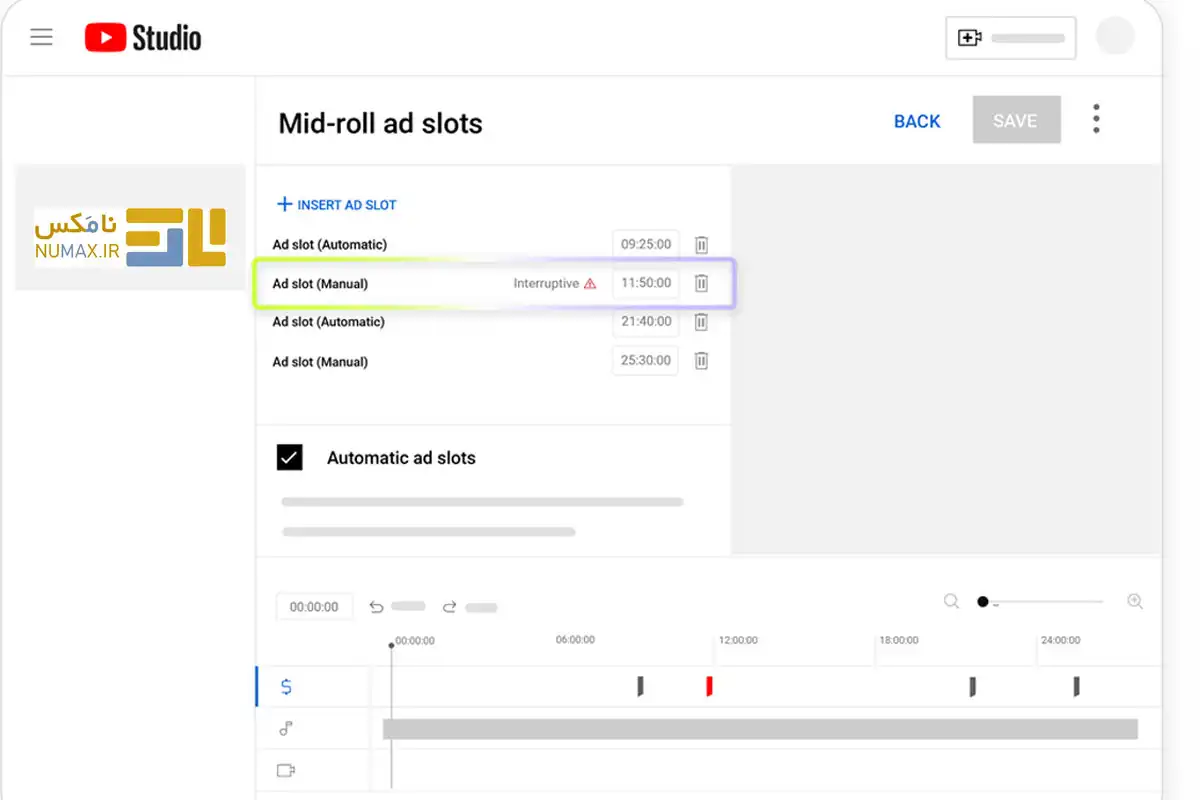Select the dollar-sign ads track icon
The height and width of the screenshot is (800, 1200).
[287, 687]
